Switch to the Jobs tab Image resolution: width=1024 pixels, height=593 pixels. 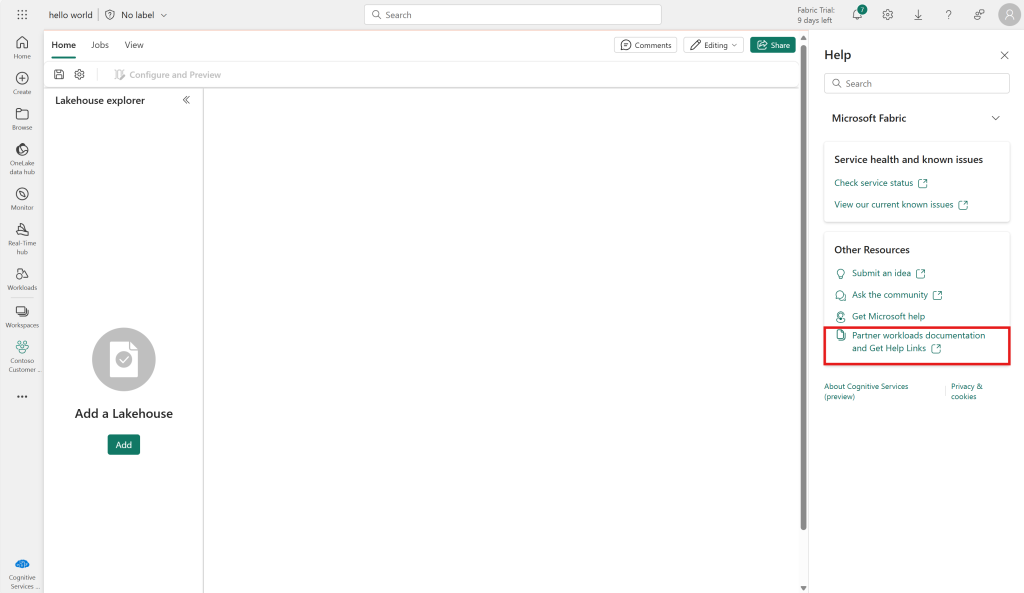pos(99,45)
